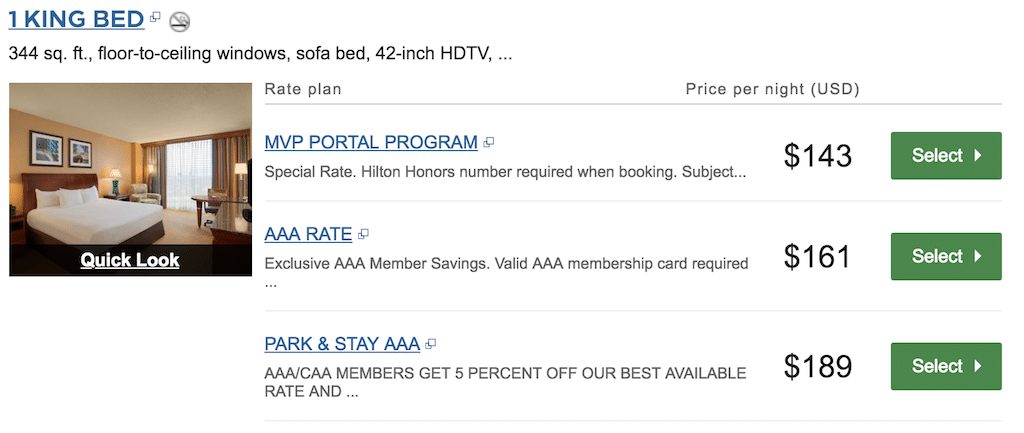This screenshot has width=1024, height=433.
Task: Select the $189 Park & Stay AAA rate
Action: coord(946,366)
